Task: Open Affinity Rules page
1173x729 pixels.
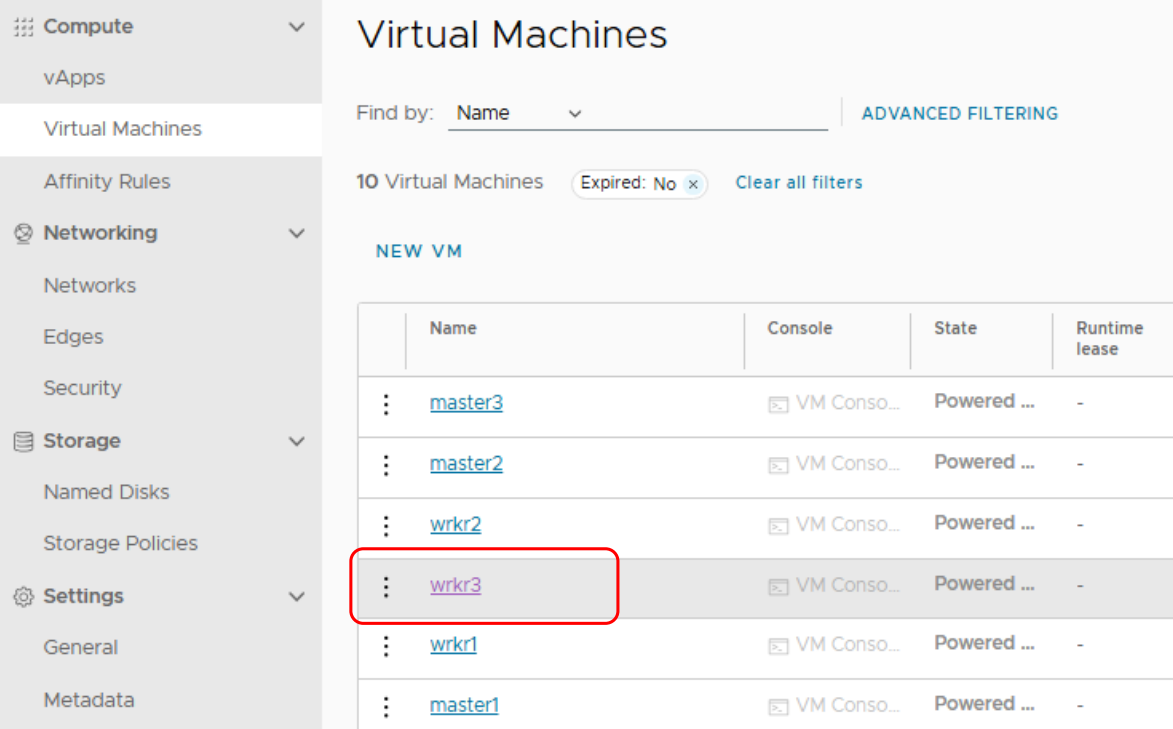Action: coord(107,182)
